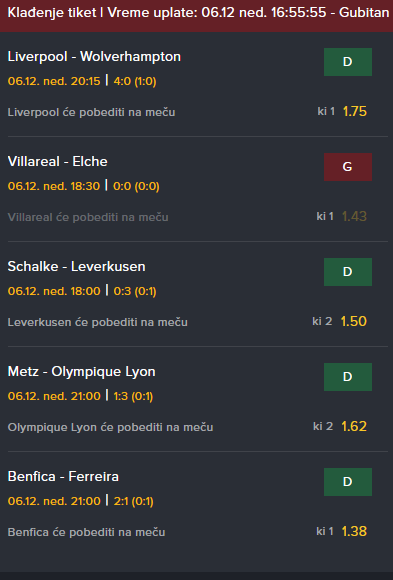
Task: Click the 2:1 (0:1) Benfica match result
Action: coord(134,501)
